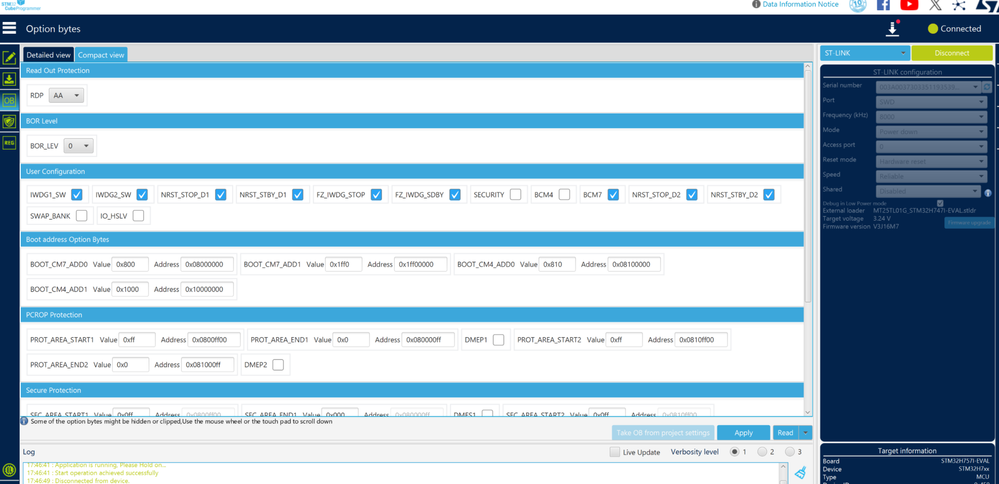Screen dimensions: 999x484
Task: Select verbosity level 3 radio
Action: point(790,452)
